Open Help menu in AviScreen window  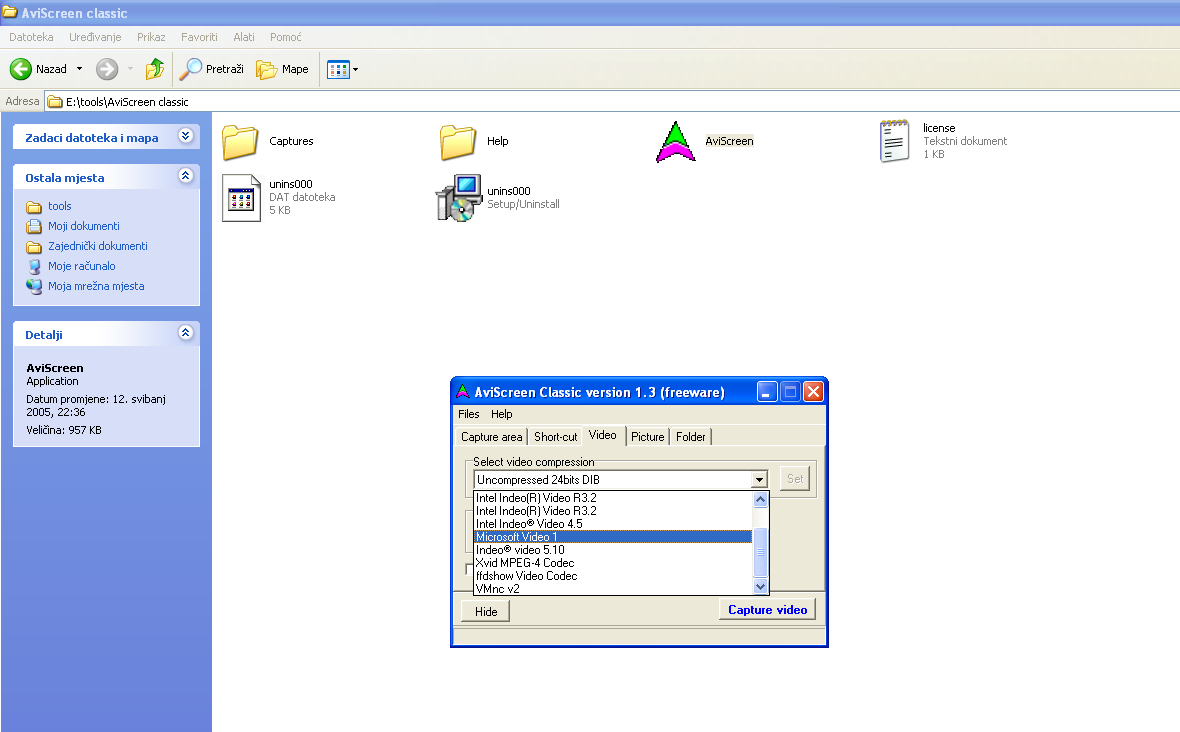tap(502, 415)
